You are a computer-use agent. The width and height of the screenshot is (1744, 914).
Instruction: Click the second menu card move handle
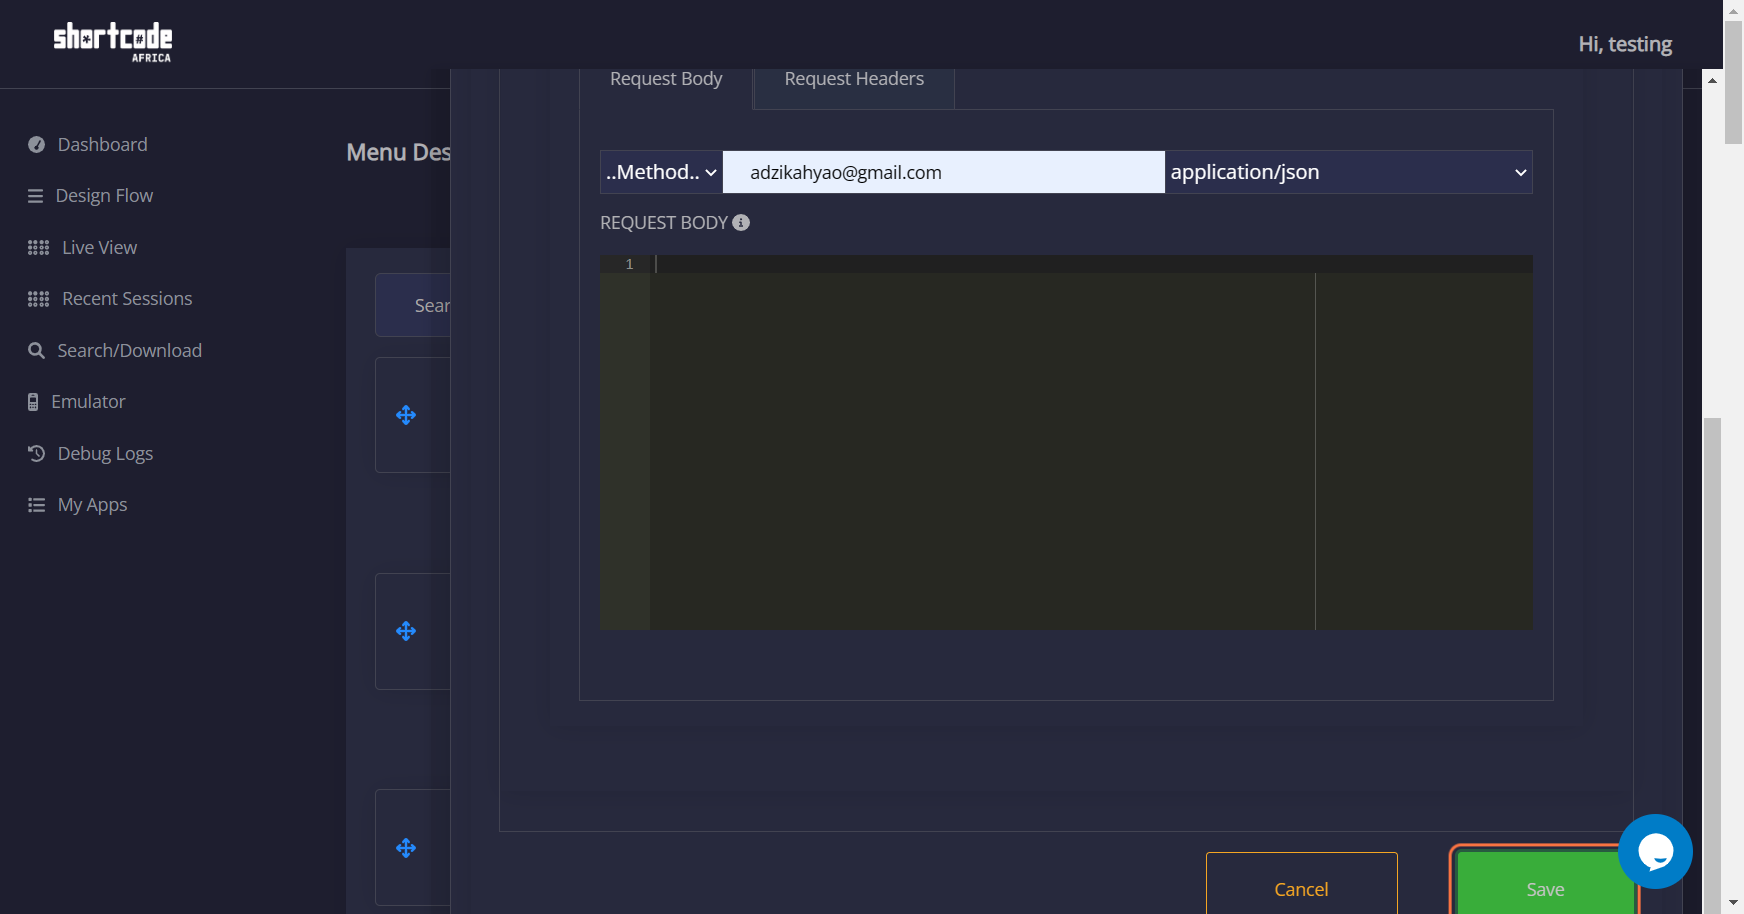pyautogui.click(x=406, y=631)
